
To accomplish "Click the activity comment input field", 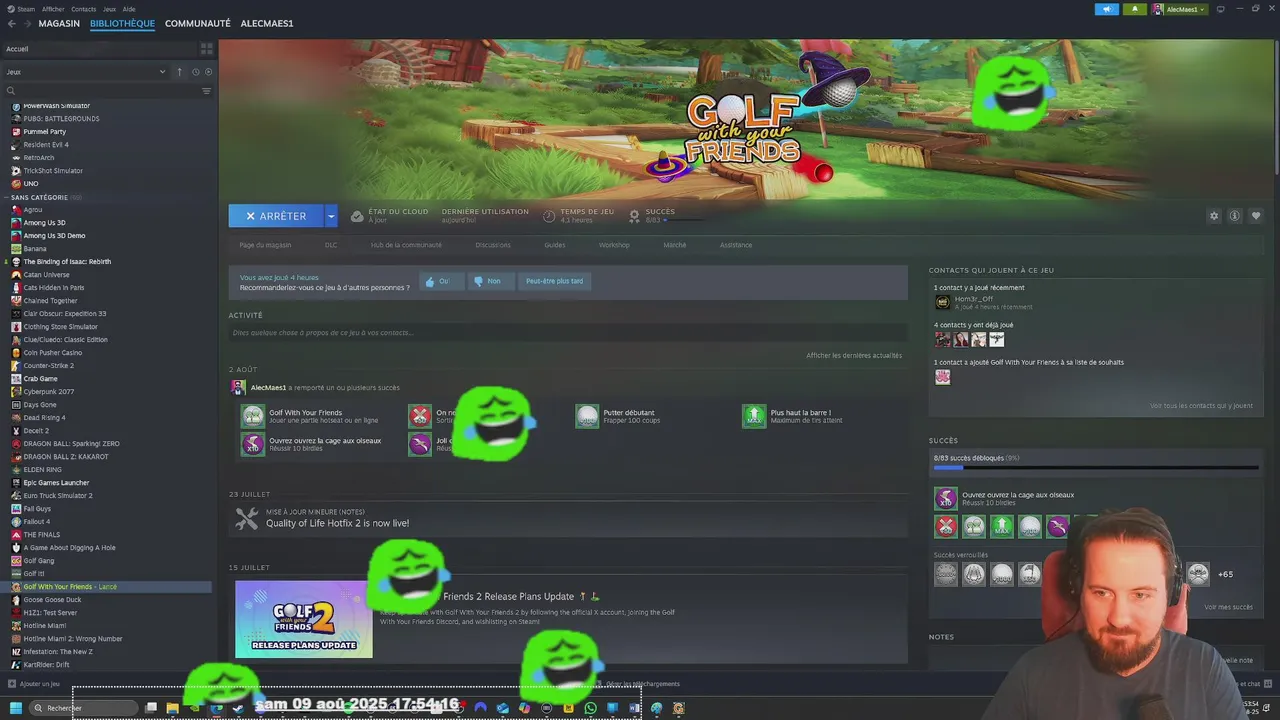I will point(568,333).
